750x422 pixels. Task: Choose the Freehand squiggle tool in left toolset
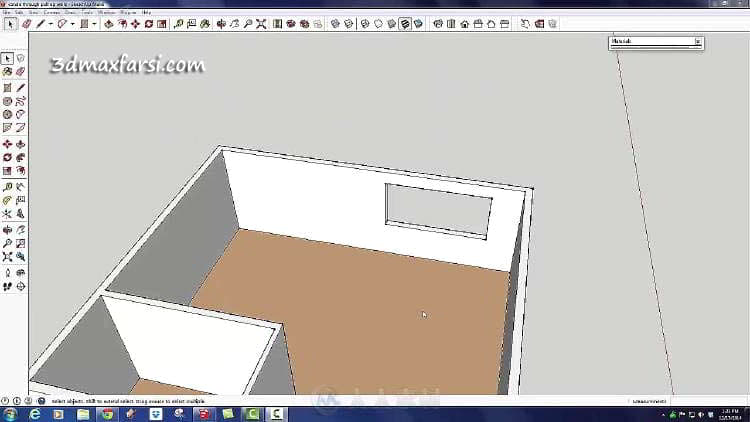click(21, 101)
